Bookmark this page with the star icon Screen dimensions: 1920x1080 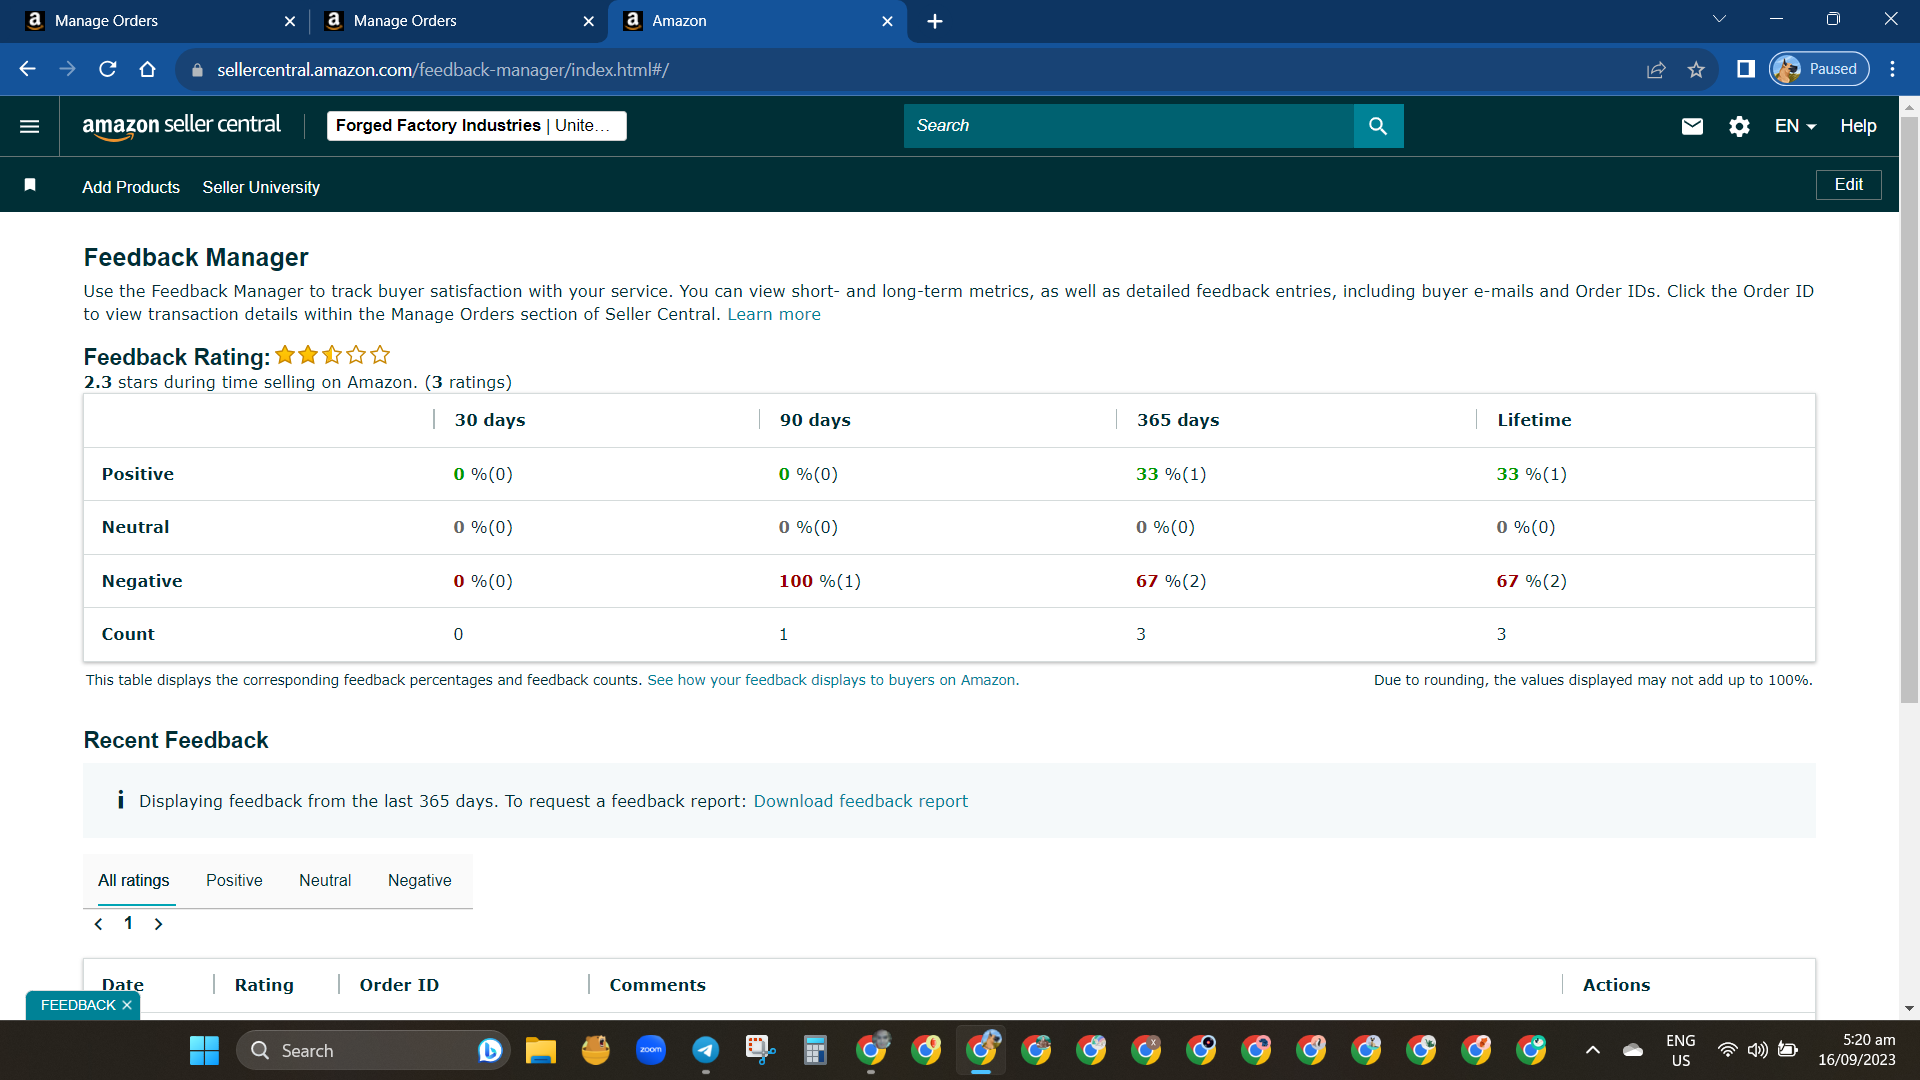pos(1696,69)
